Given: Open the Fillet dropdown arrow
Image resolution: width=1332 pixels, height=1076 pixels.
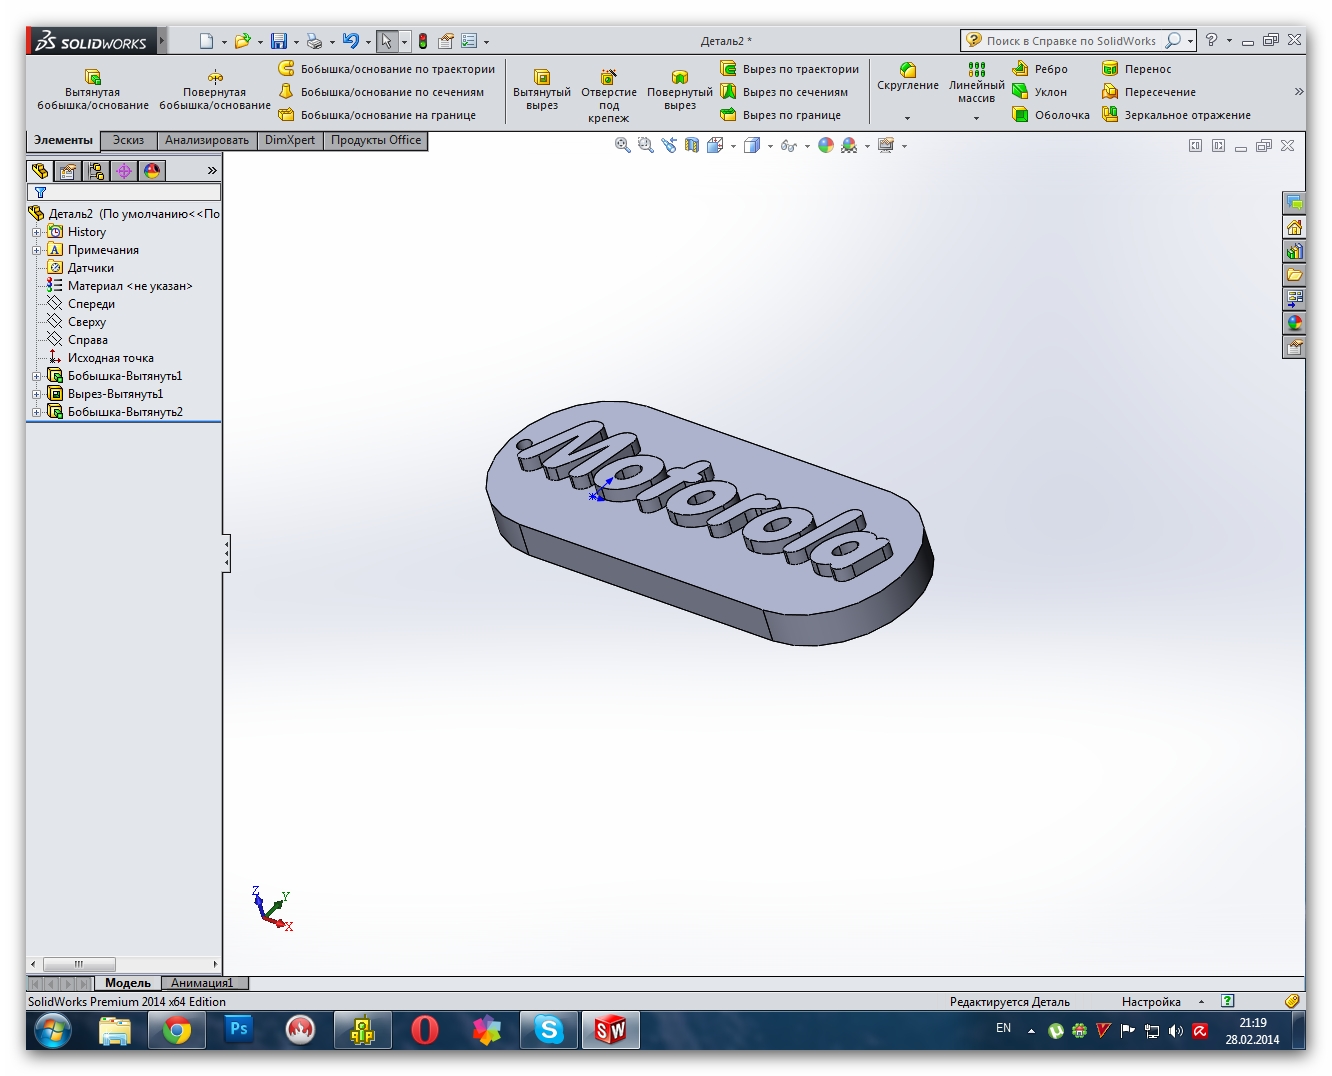Looking at the screenshot, I should click(x=908, y=118).
